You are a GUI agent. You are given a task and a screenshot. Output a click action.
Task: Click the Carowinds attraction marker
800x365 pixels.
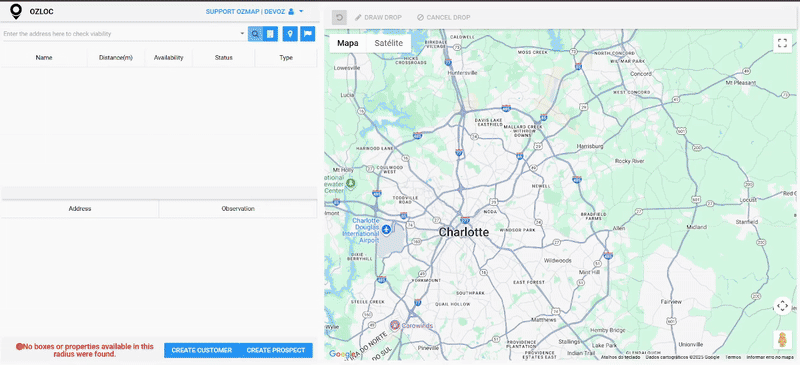[394, 325]
